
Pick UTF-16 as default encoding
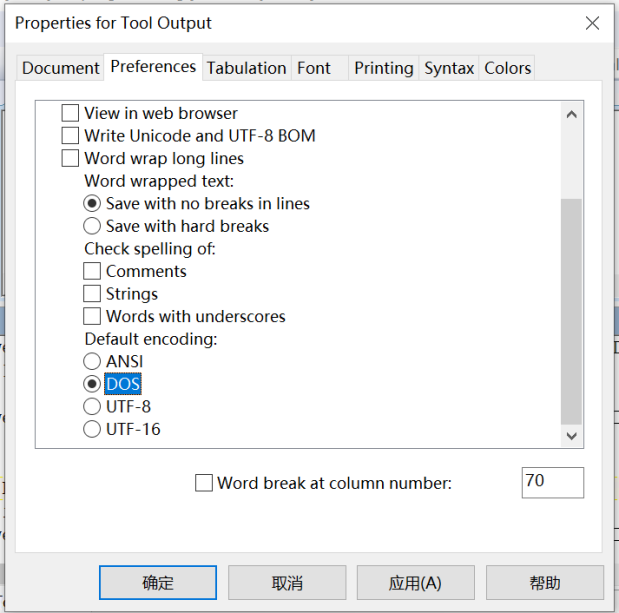[x=92, y=429]
